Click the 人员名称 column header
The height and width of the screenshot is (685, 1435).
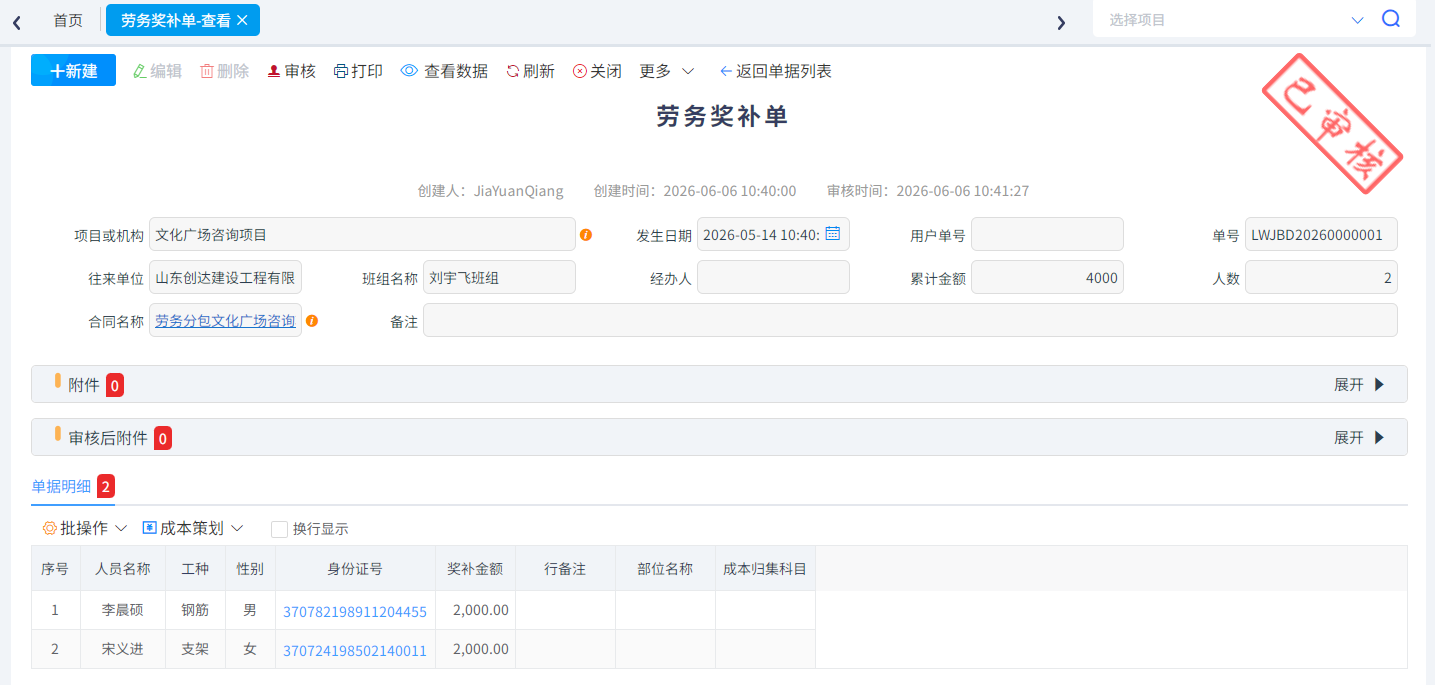(x=123, y=569)
